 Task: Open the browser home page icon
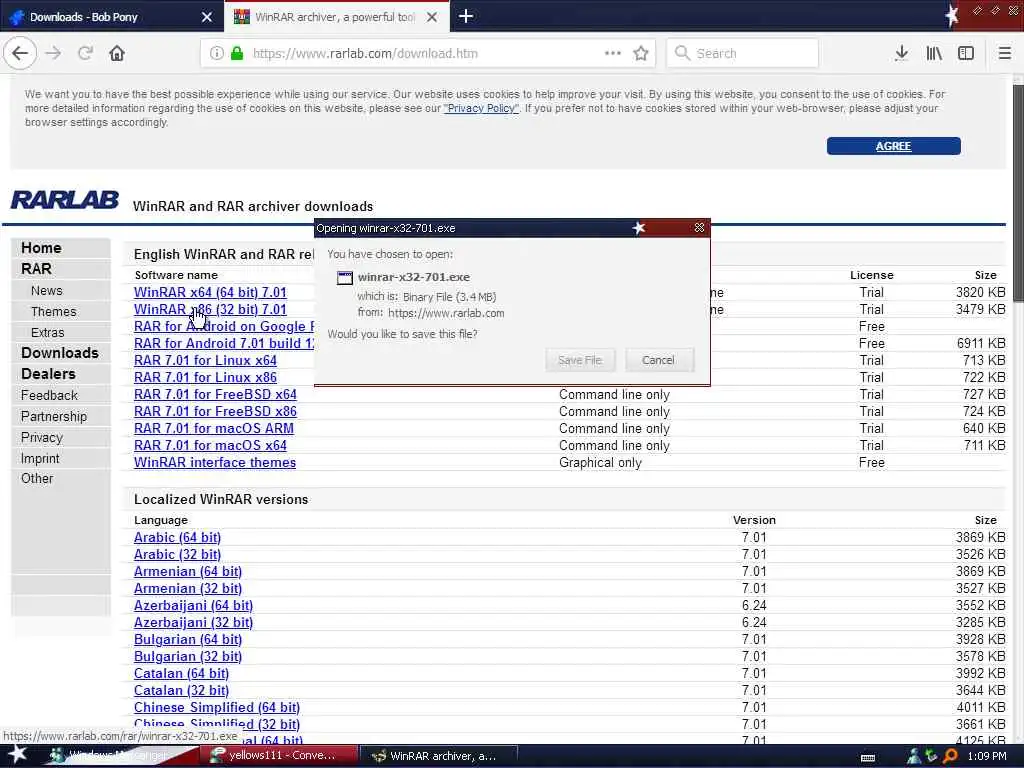click(x=117, y=54)
